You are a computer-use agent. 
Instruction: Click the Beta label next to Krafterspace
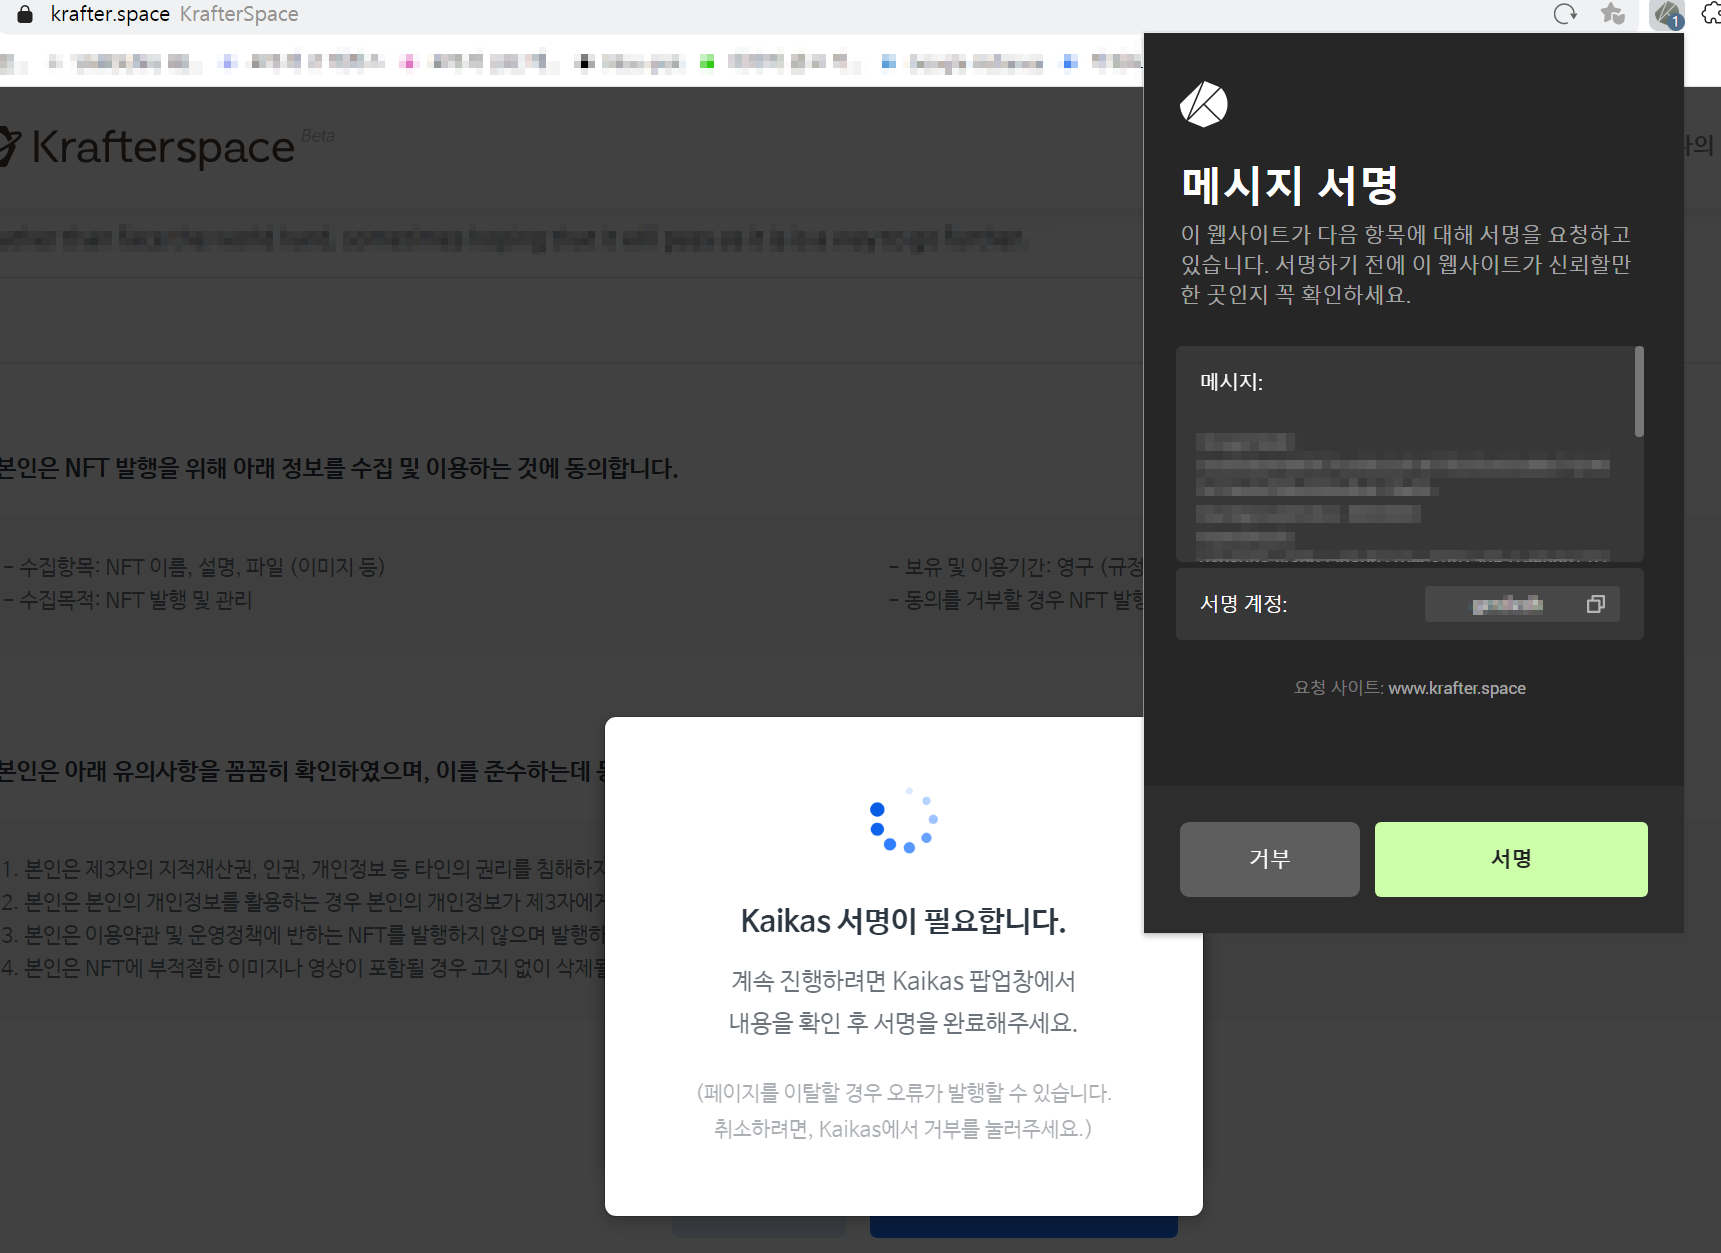coord(318,135)
